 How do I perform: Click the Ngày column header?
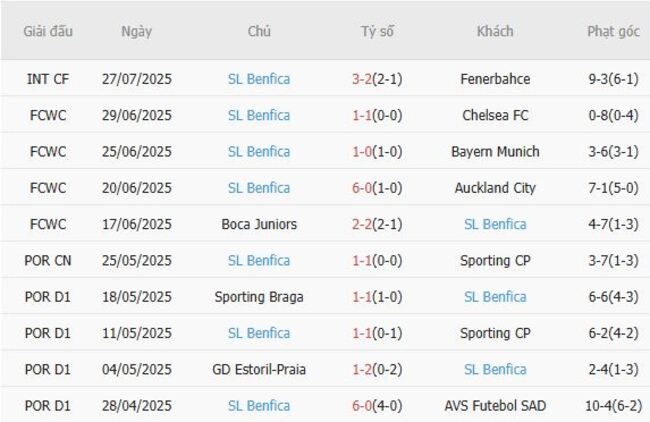point(136,31)
